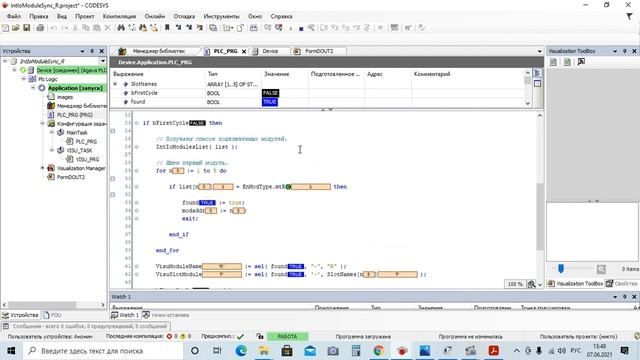Image resolution: width=640 pixels, height=360 pixels.
Task: Click the code editor vertical scrollbar
Action: click(540, 216)
